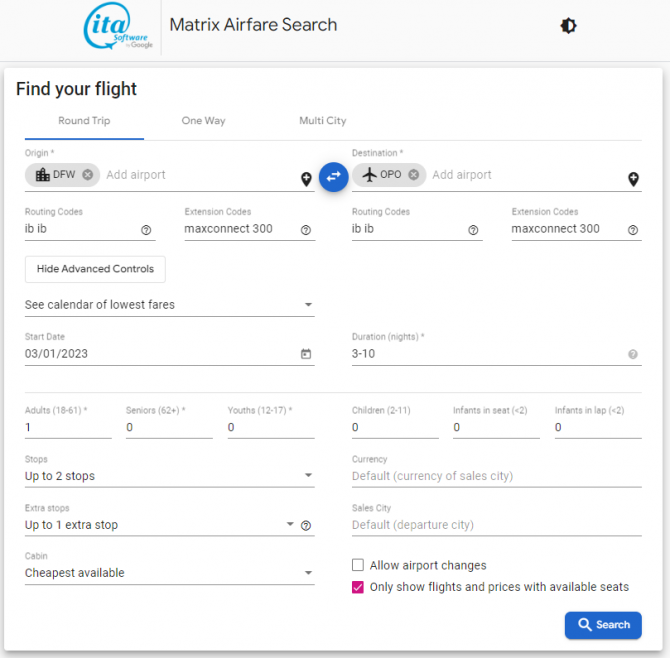Viewport: 670px width, 658px height.
Task: Uncheck Only show flights with available seats
Action: (358, 587)
